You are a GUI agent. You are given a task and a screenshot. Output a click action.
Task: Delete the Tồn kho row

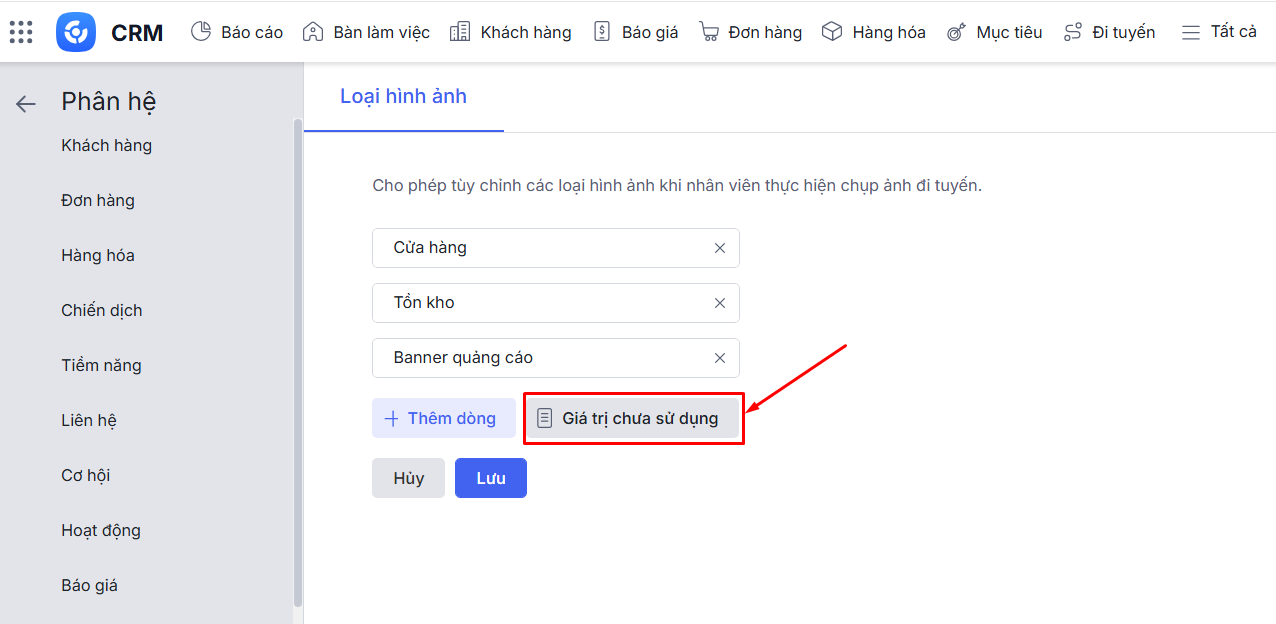click(x=720, y=303)
